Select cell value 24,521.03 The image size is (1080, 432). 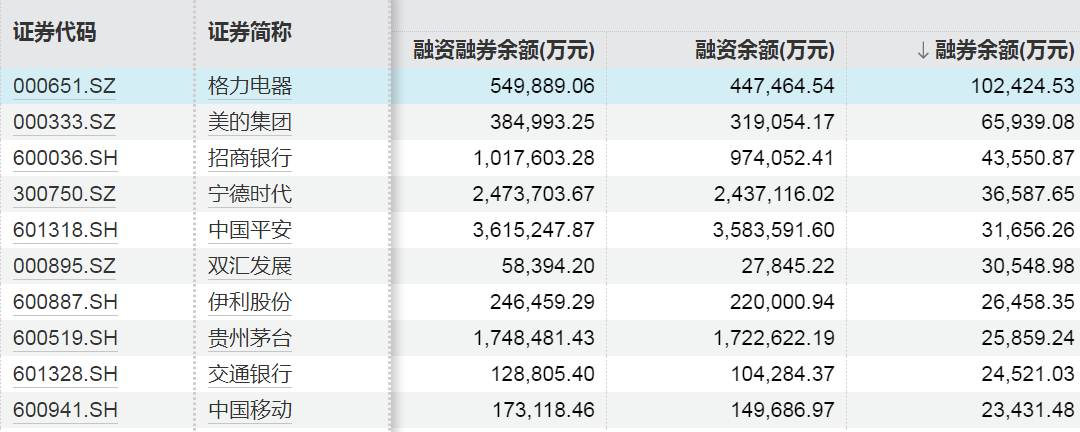coord(1028,374)
